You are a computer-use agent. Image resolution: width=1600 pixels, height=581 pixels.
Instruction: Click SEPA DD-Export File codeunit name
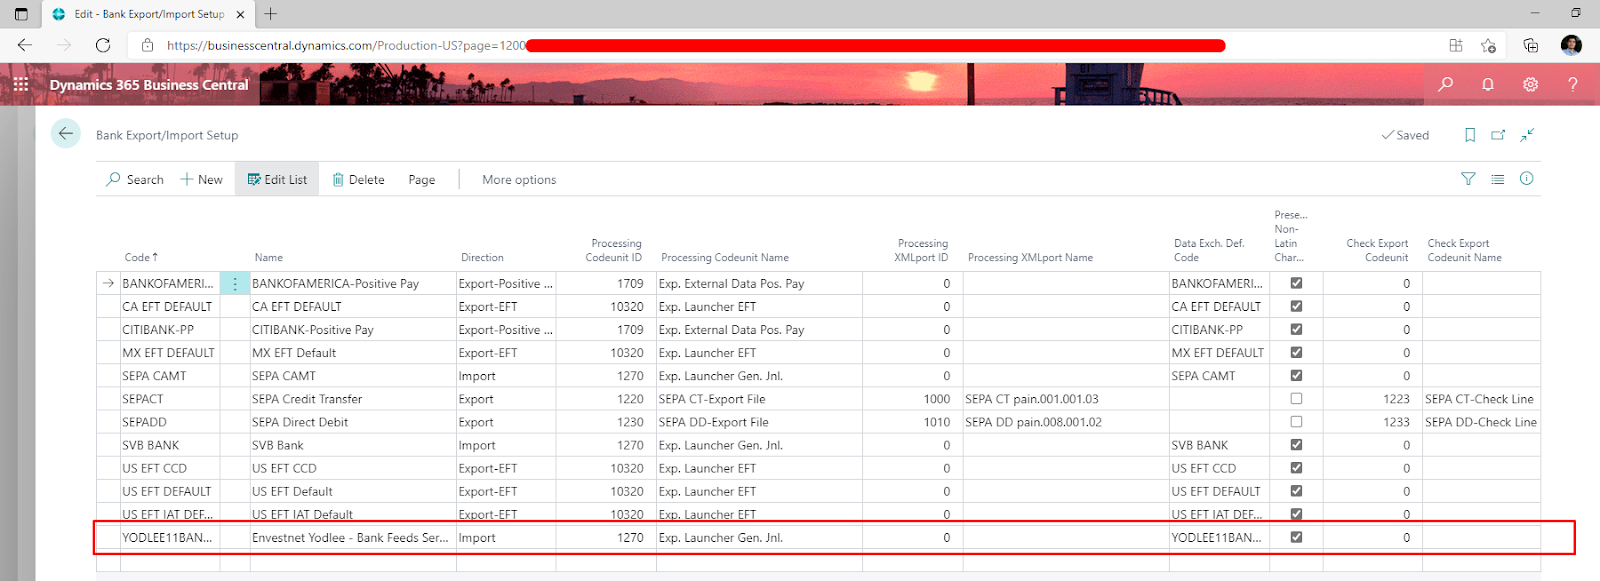759,422
